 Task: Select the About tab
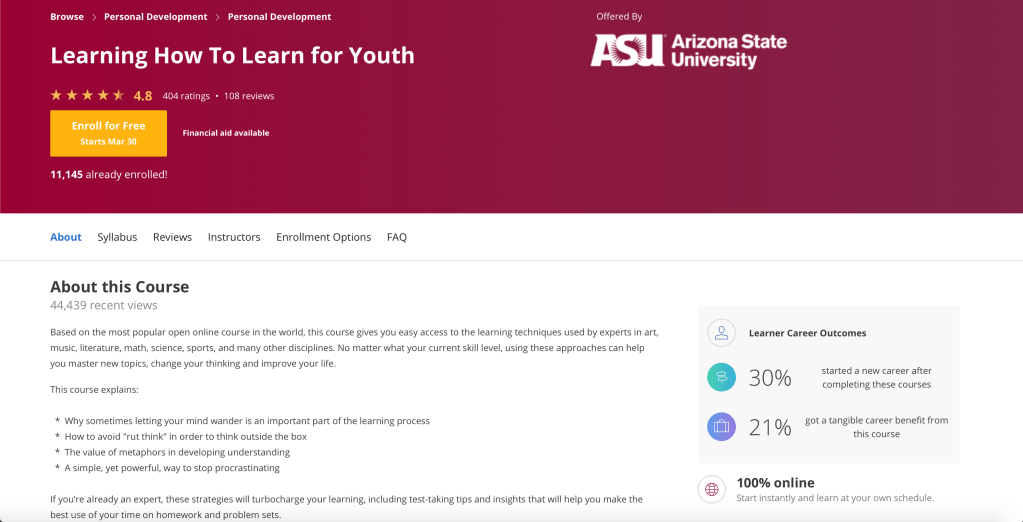point(66,237)
